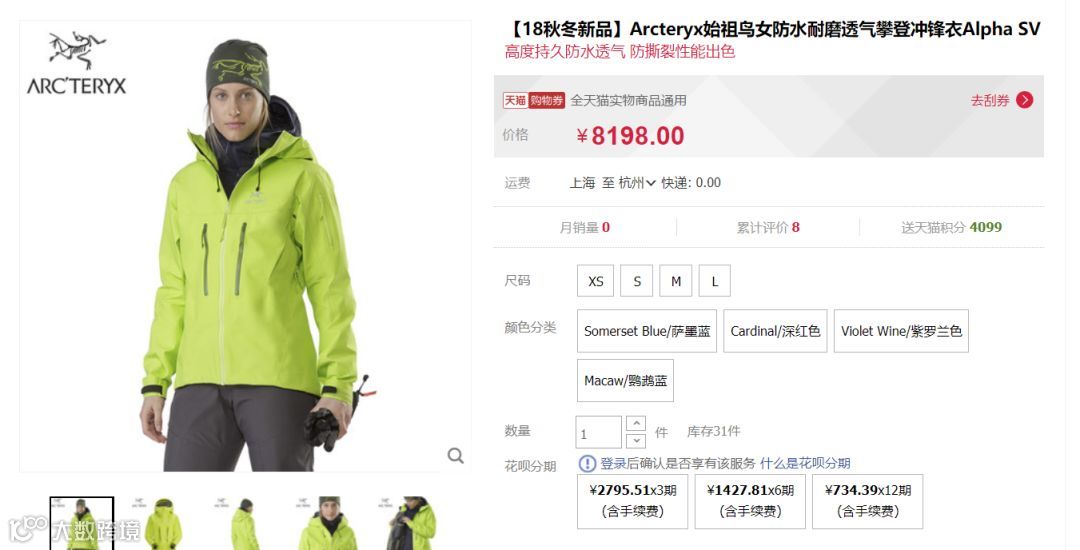Screen dimensions: 1080x550
Task: Pick the Cardinal/深红色 color option
Action: click(776, 331)
